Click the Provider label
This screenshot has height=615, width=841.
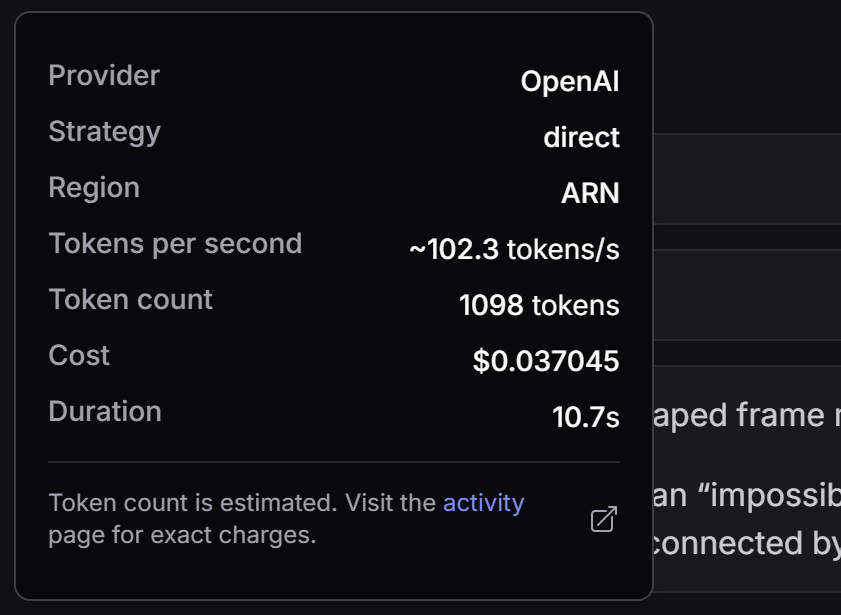tap(104, 76)
